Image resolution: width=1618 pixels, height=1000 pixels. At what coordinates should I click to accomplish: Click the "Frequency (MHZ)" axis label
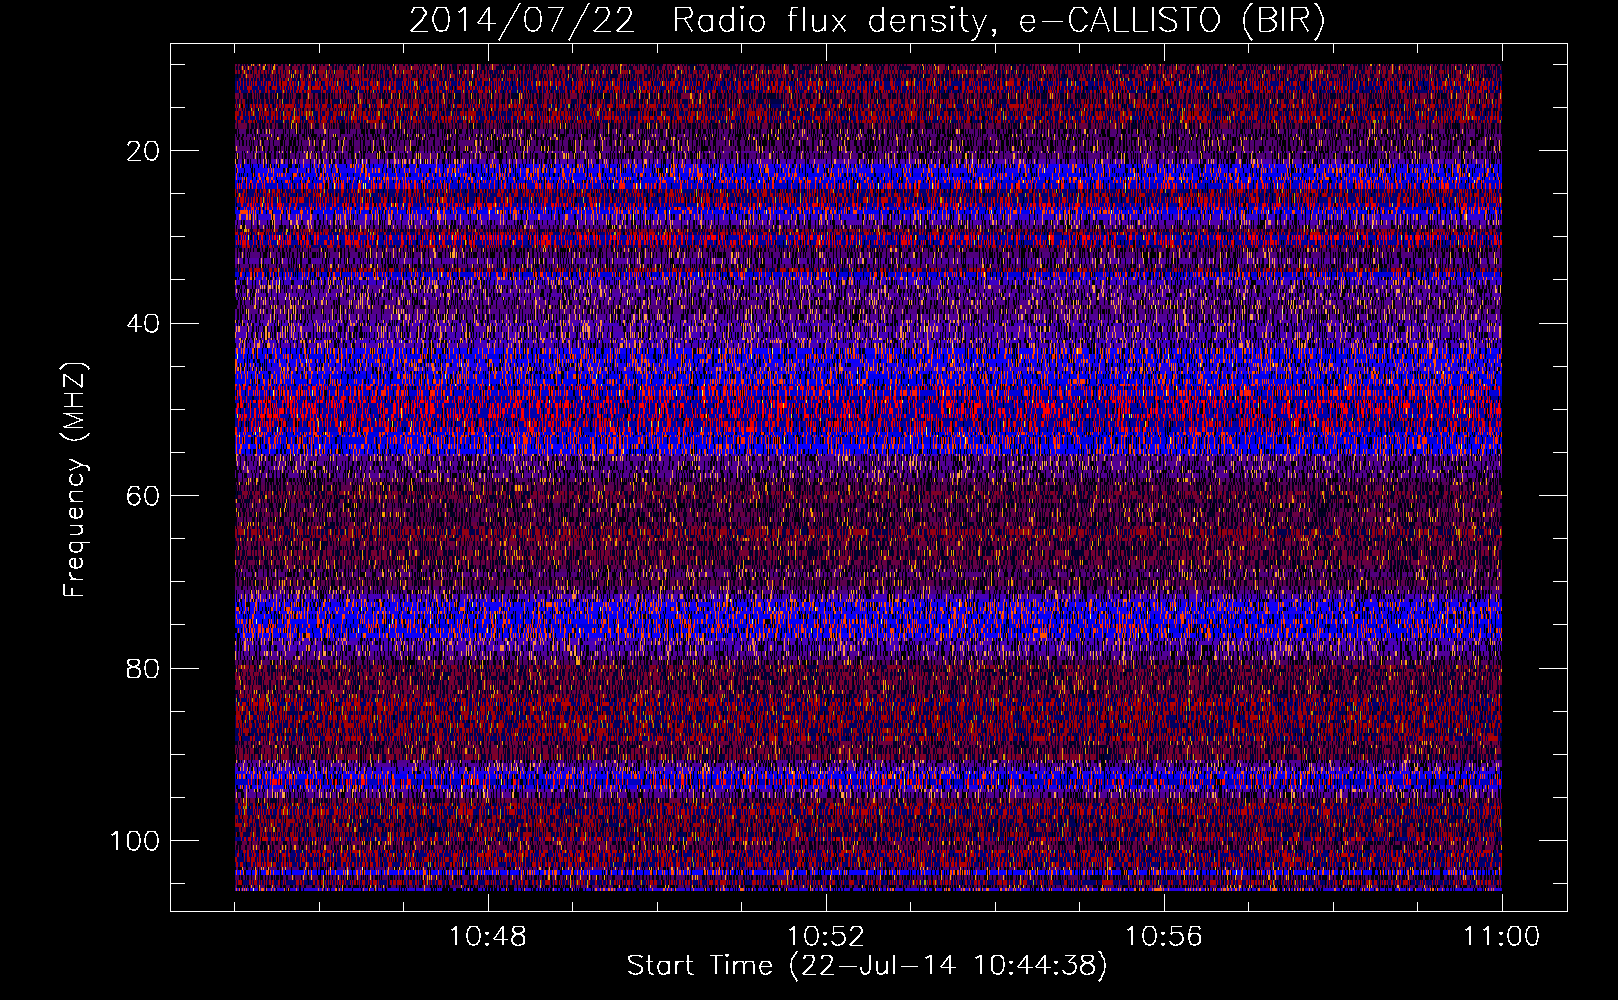point(75,479)
